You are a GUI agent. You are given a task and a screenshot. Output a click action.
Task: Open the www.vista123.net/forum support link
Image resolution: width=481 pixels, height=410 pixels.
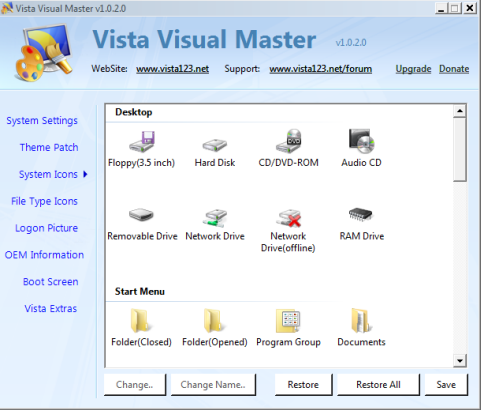pyautogui.click(x=321, y=69)
